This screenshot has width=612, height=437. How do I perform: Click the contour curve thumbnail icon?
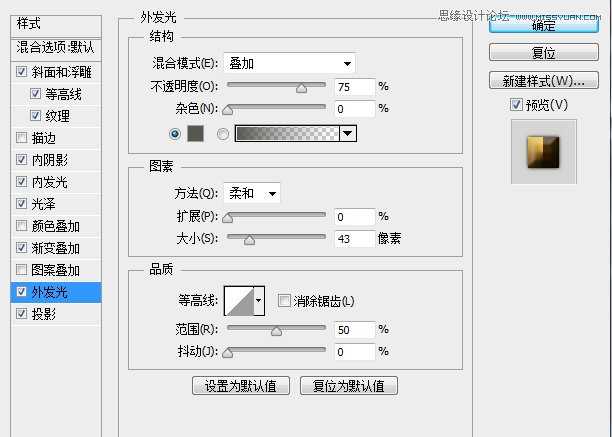[x=238, y=300]
